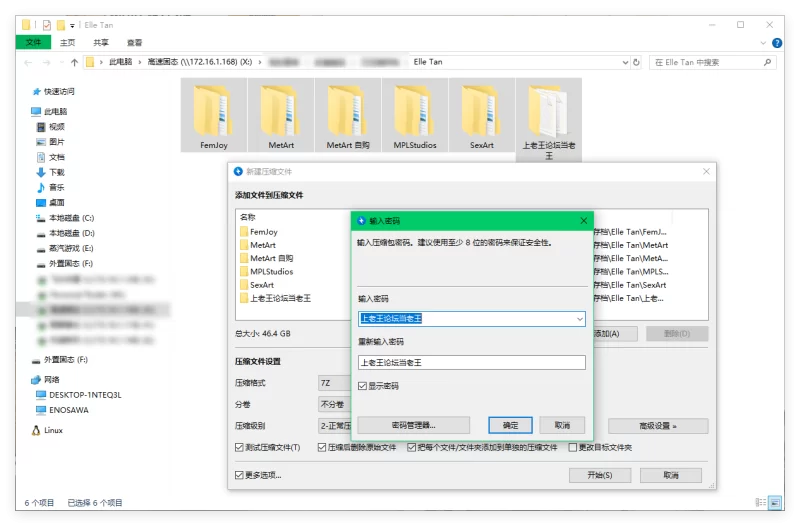
Task: Select the MPLStudios folder thumbnail
Action: click(414, 116)
